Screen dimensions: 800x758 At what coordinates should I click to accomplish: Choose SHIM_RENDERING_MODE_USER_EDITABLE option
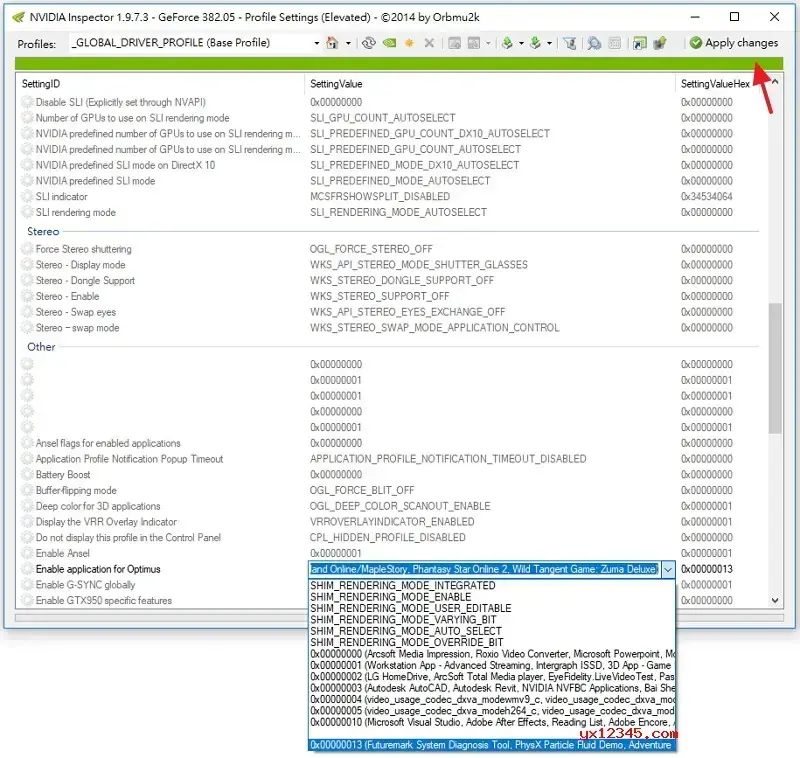click(492, 608)
